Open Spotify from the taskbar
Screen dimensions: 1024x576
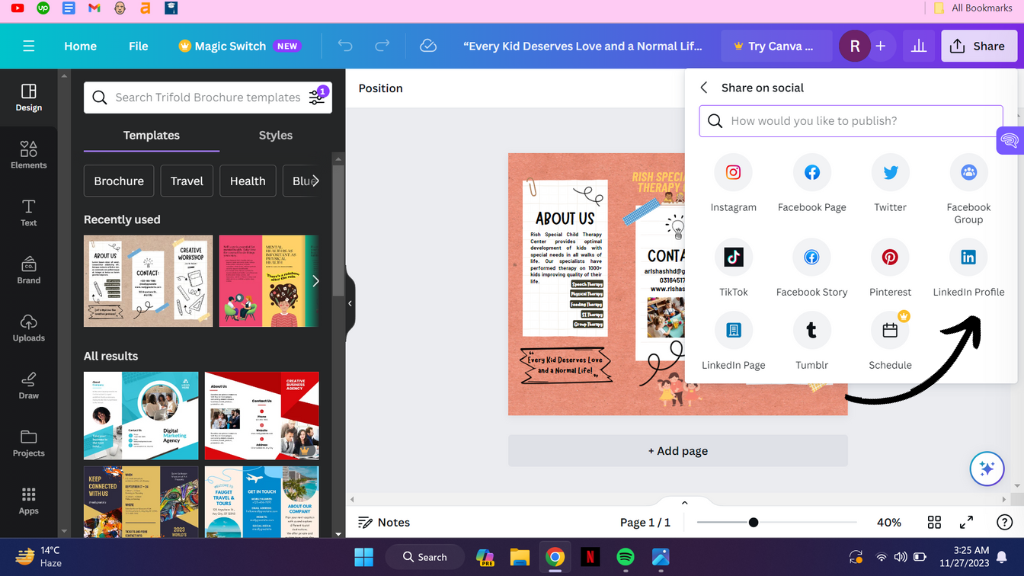[x=625, y=557]
